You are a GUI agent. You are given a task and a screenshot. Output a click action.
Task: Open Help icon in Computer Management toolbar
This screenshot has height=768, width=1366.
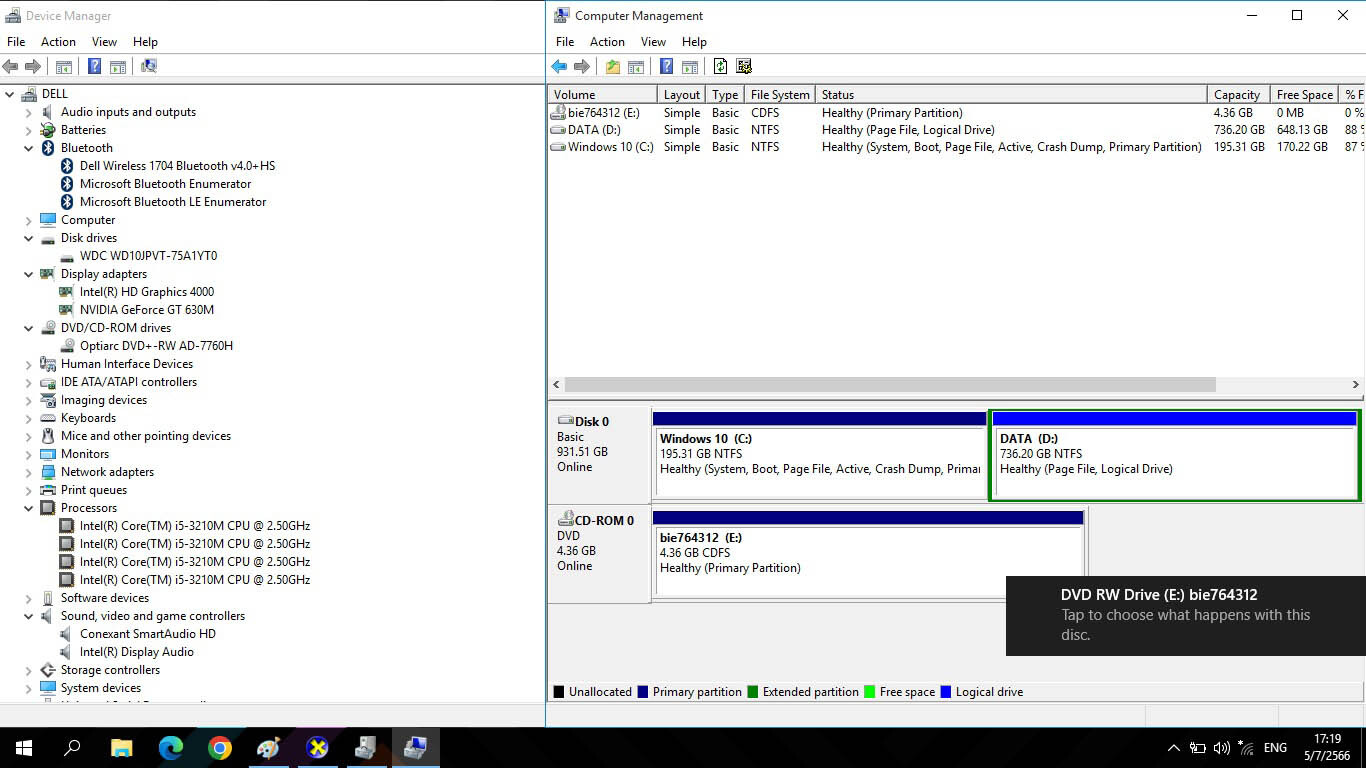tap(666, 66)
